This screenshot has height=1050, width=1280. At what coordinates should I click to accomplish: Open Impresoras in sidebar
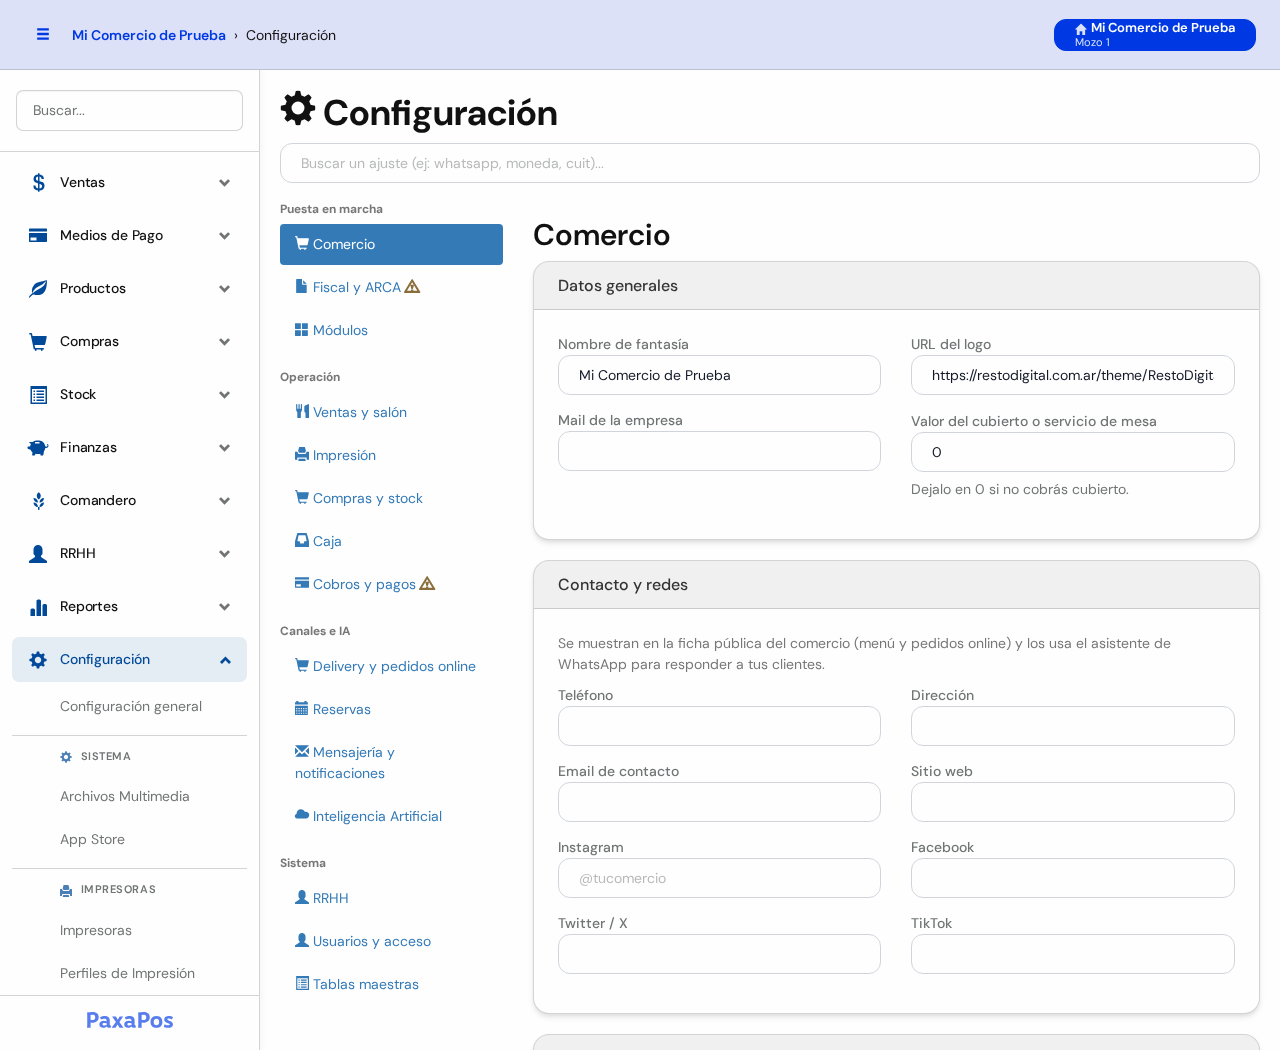pos(96,930)
